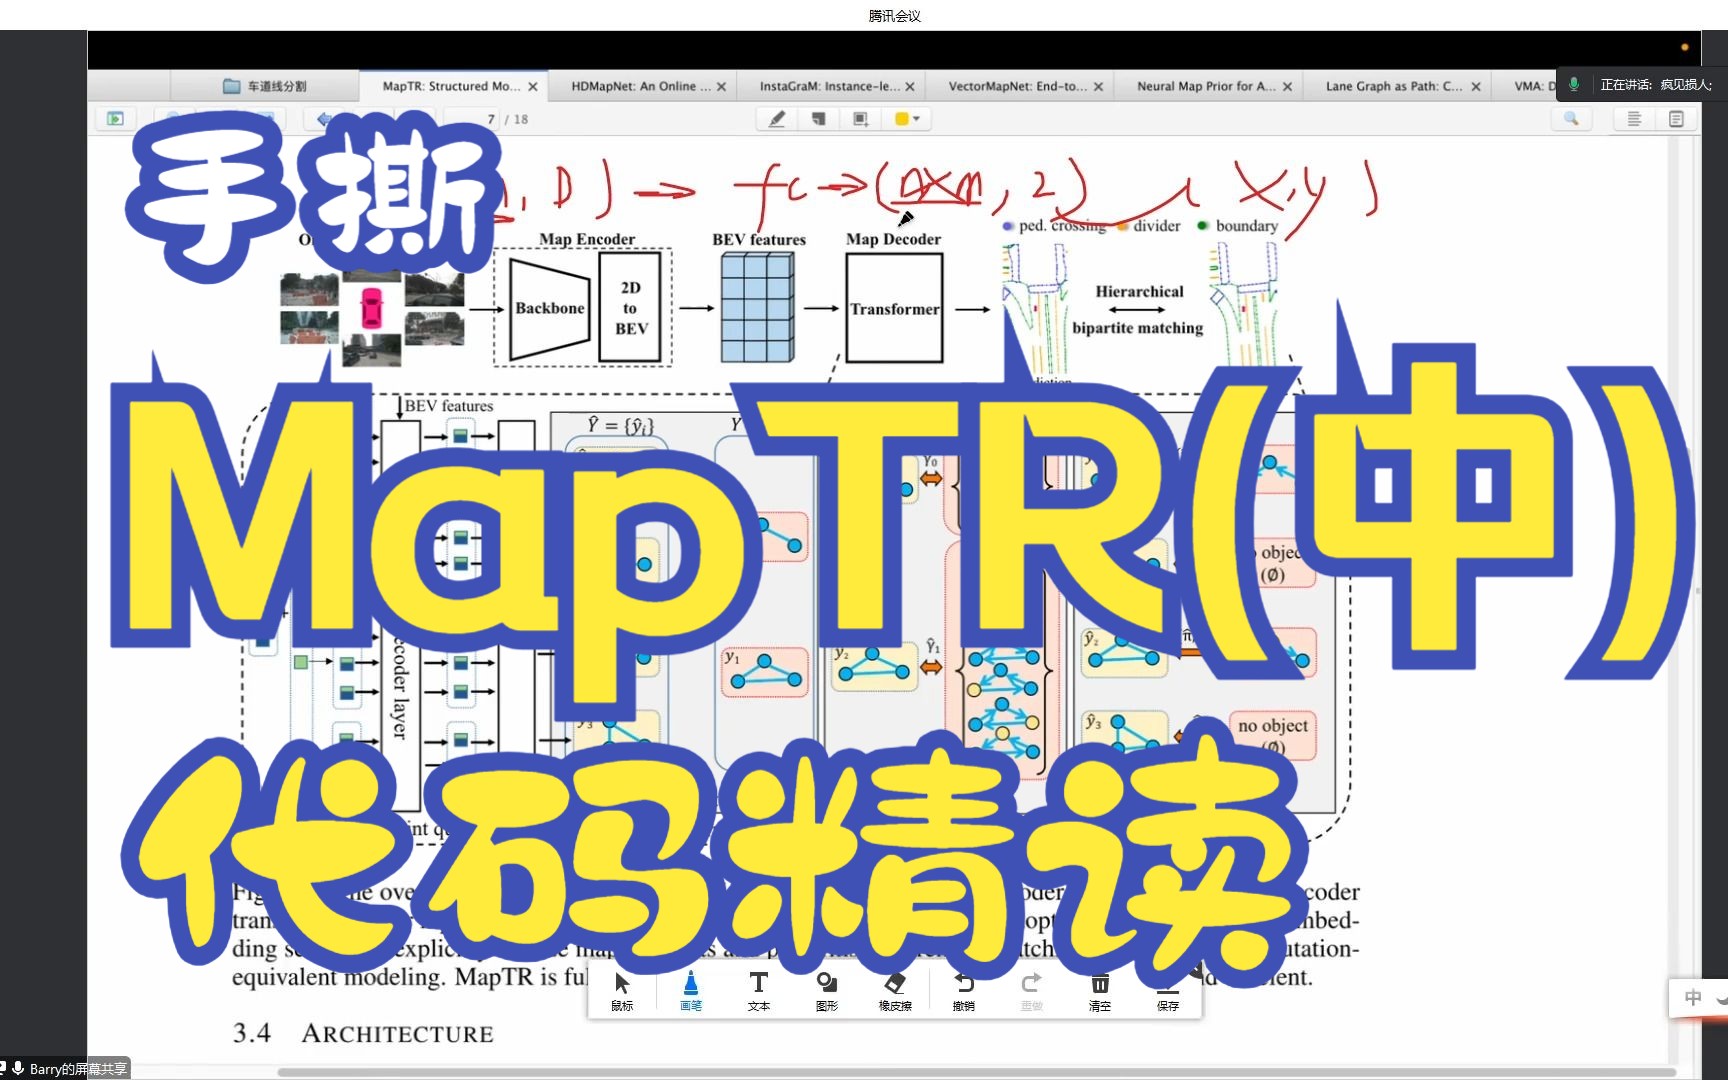Click the 保存 (save) annotation button
This screenshot has height=1080, width=1728.
point(1168,991)
